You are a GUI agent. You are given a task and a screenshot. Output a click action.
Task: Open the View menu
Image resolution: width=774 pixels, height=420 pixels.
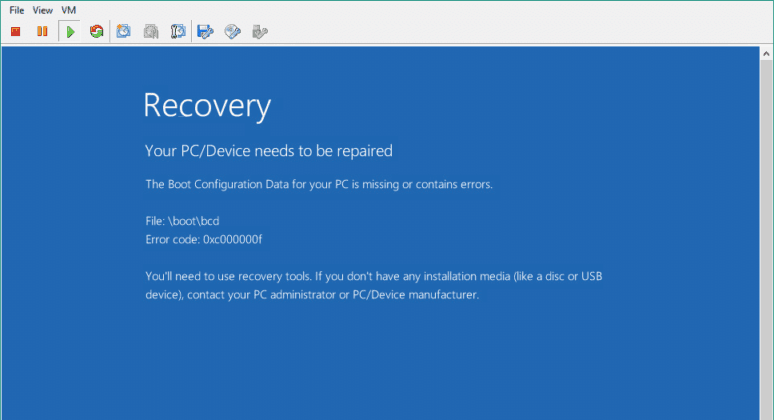pos(43,10)
